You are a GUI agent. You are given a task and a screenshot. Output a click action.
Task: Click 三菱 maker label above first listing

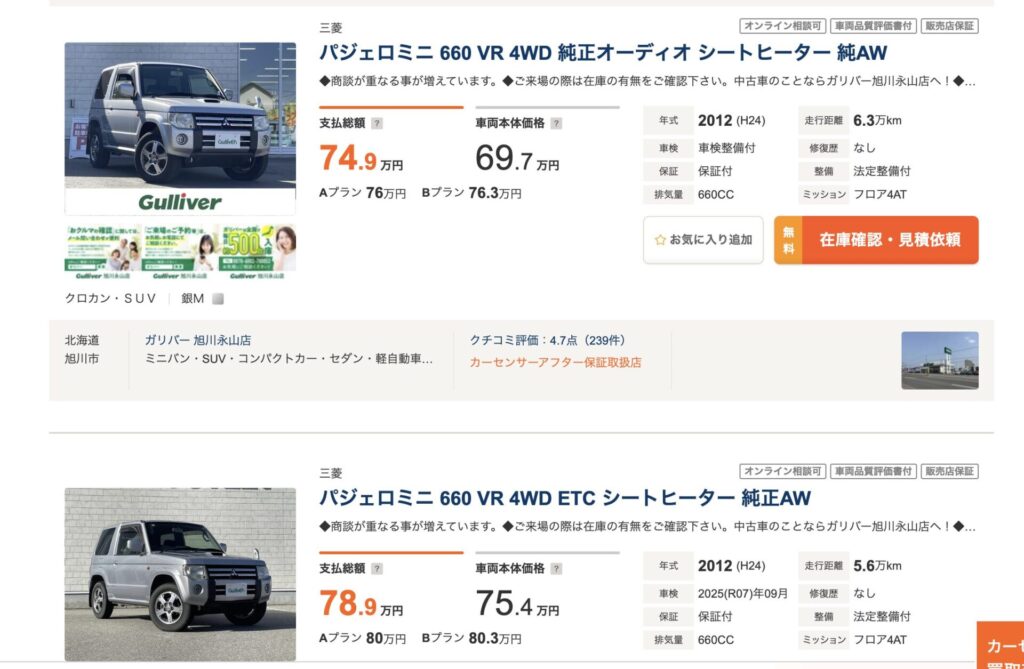click(x=331, y=27)
